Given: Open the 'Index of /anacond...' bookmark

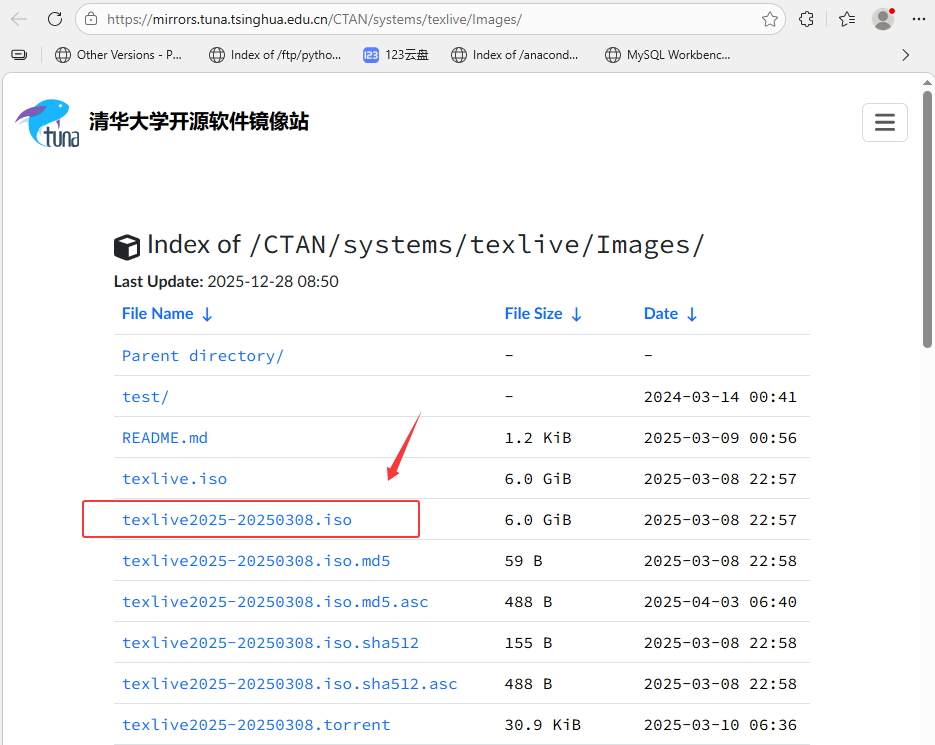Looking at the screenshot, I should (515, 55).
